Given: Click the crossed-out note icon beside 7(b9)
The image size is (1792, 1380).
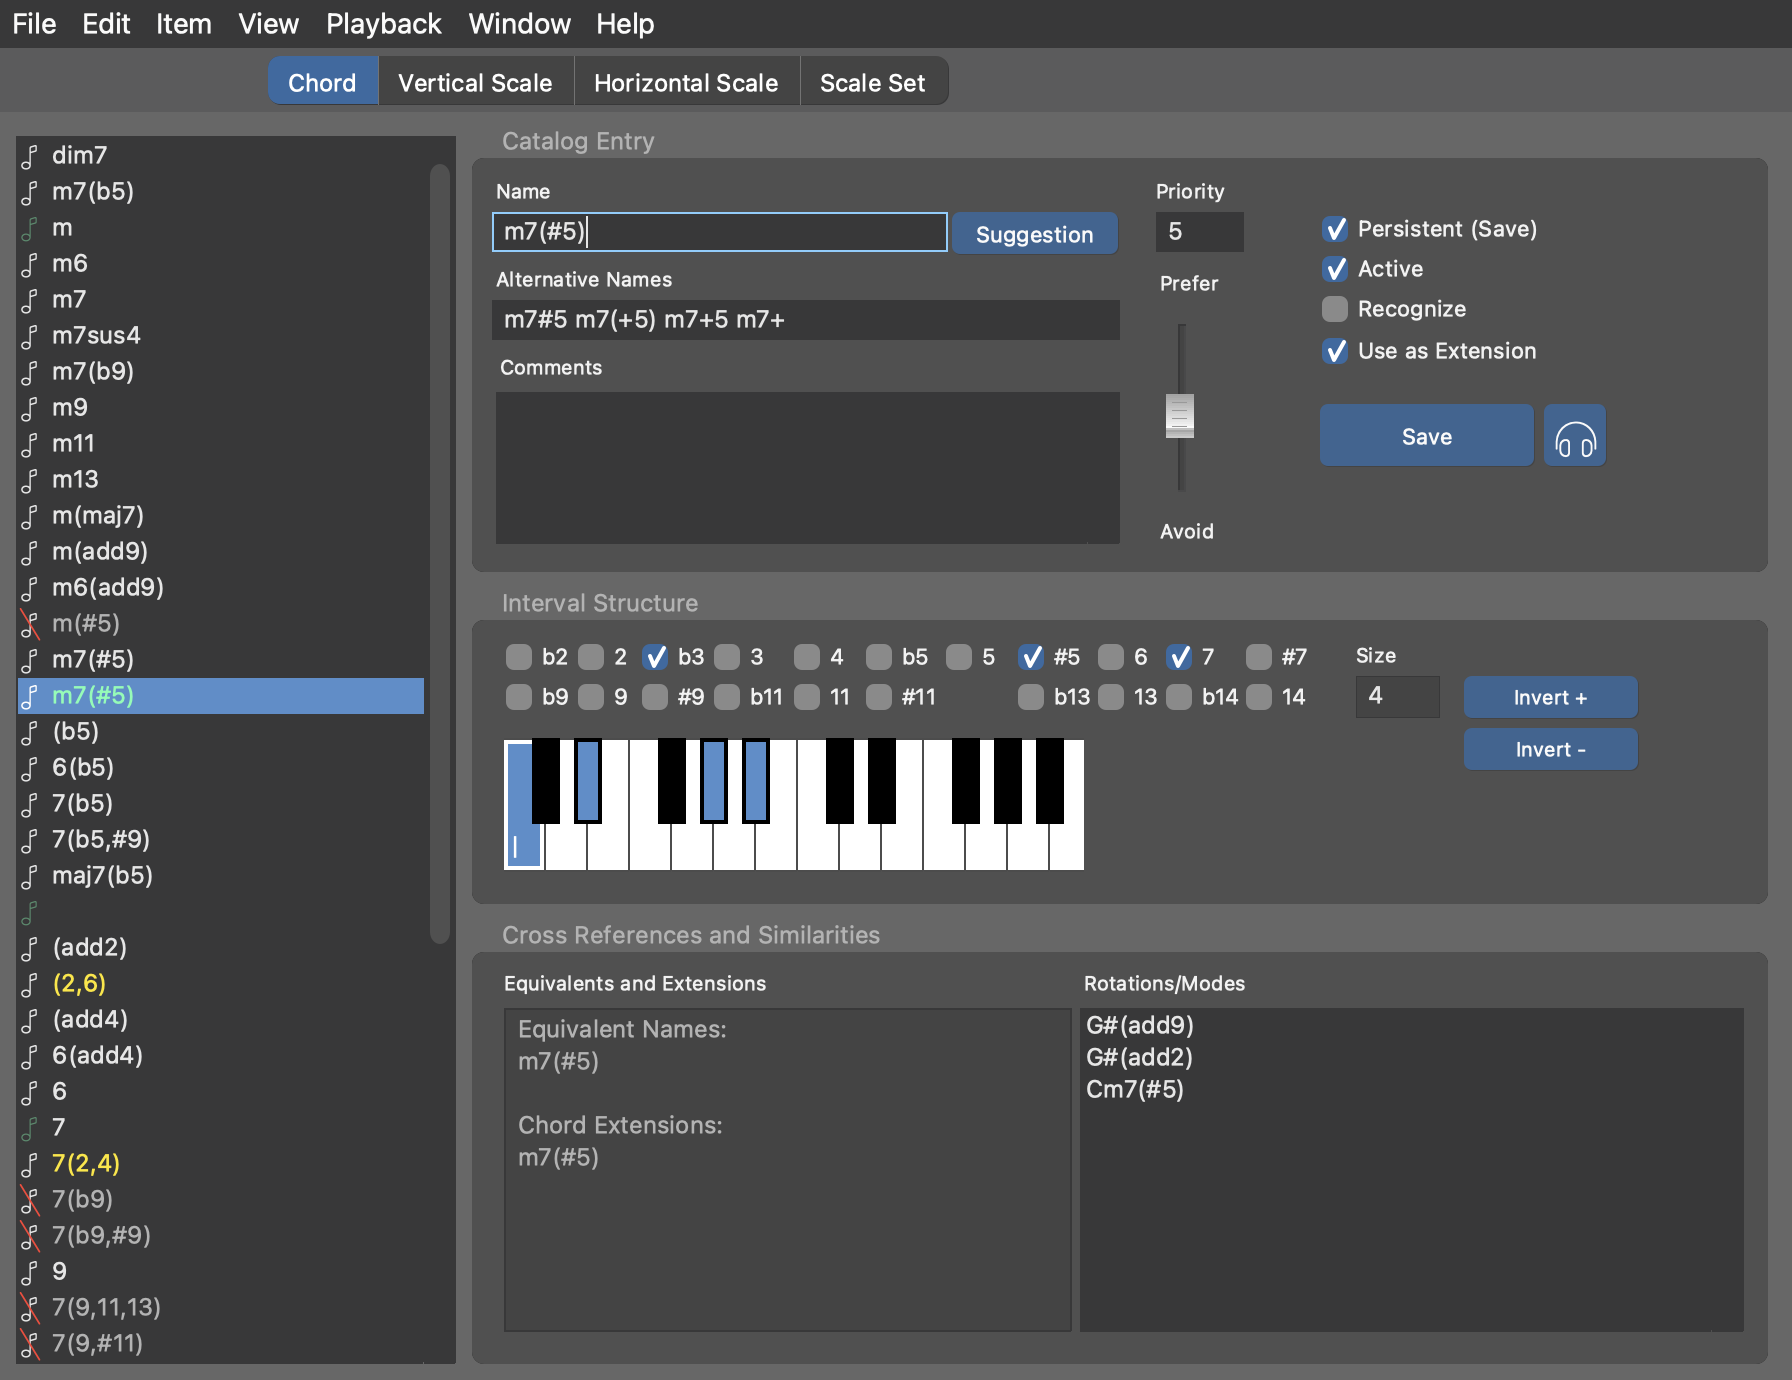Looking at the screenshot, I should click(30, 1200).
